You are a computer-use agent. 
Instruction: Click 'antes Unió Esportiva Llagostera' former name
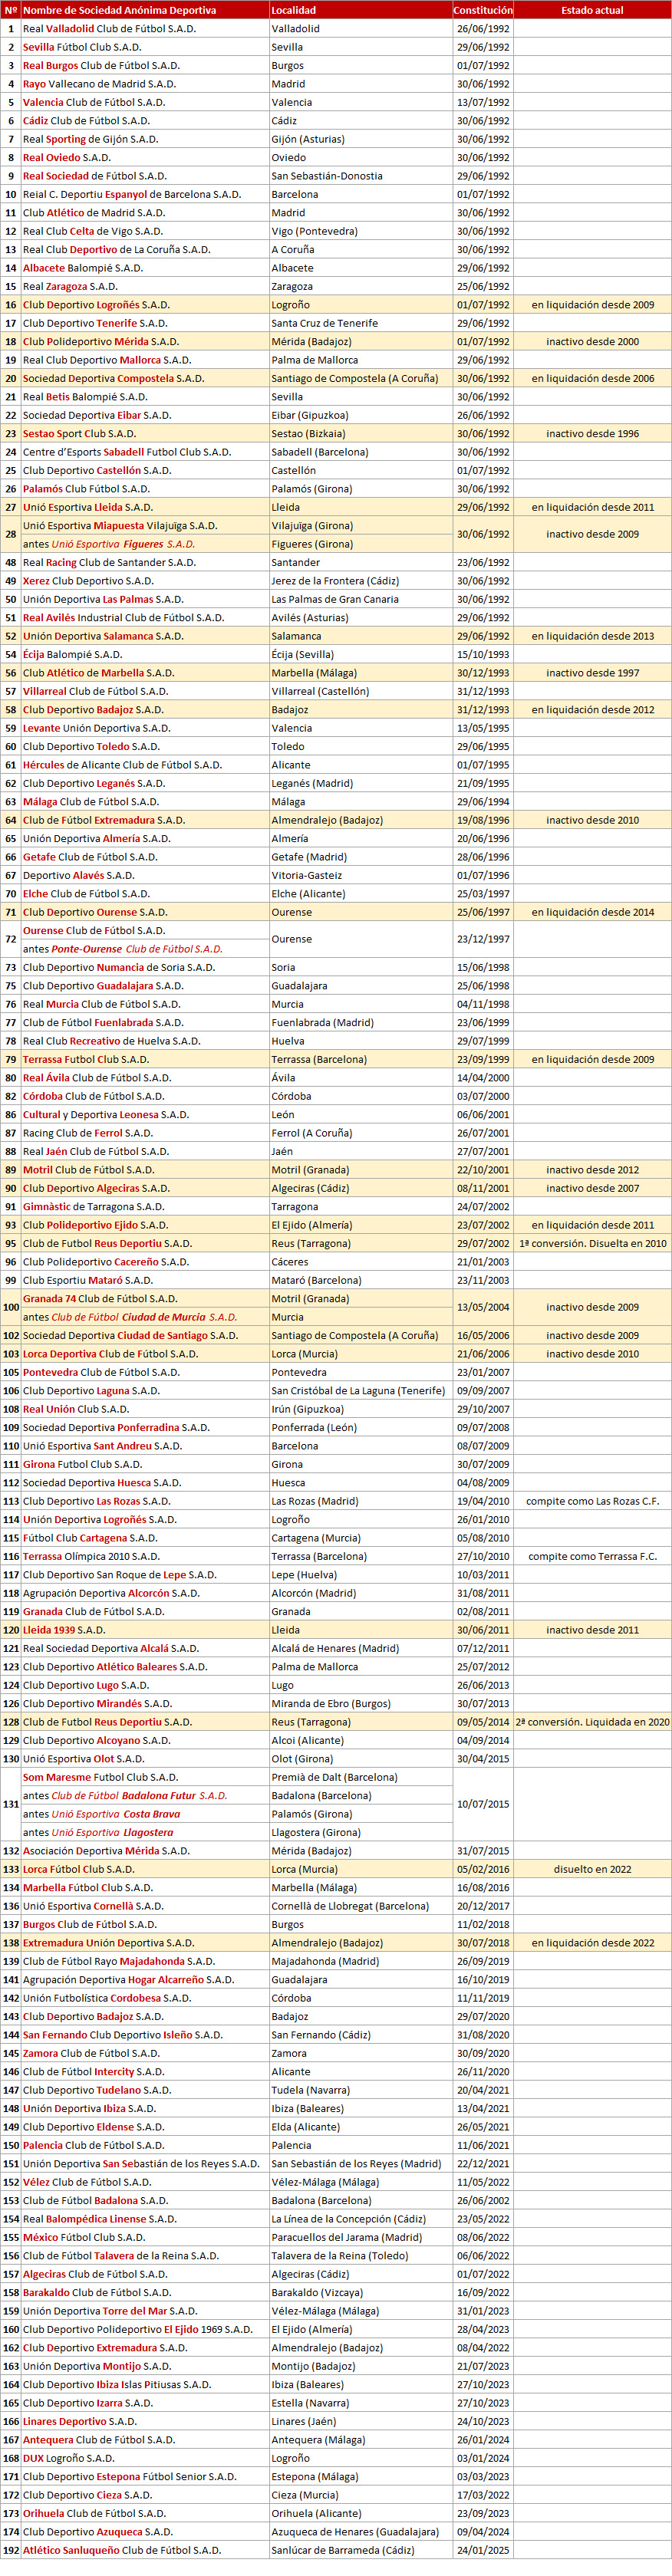click(98, 1832)
